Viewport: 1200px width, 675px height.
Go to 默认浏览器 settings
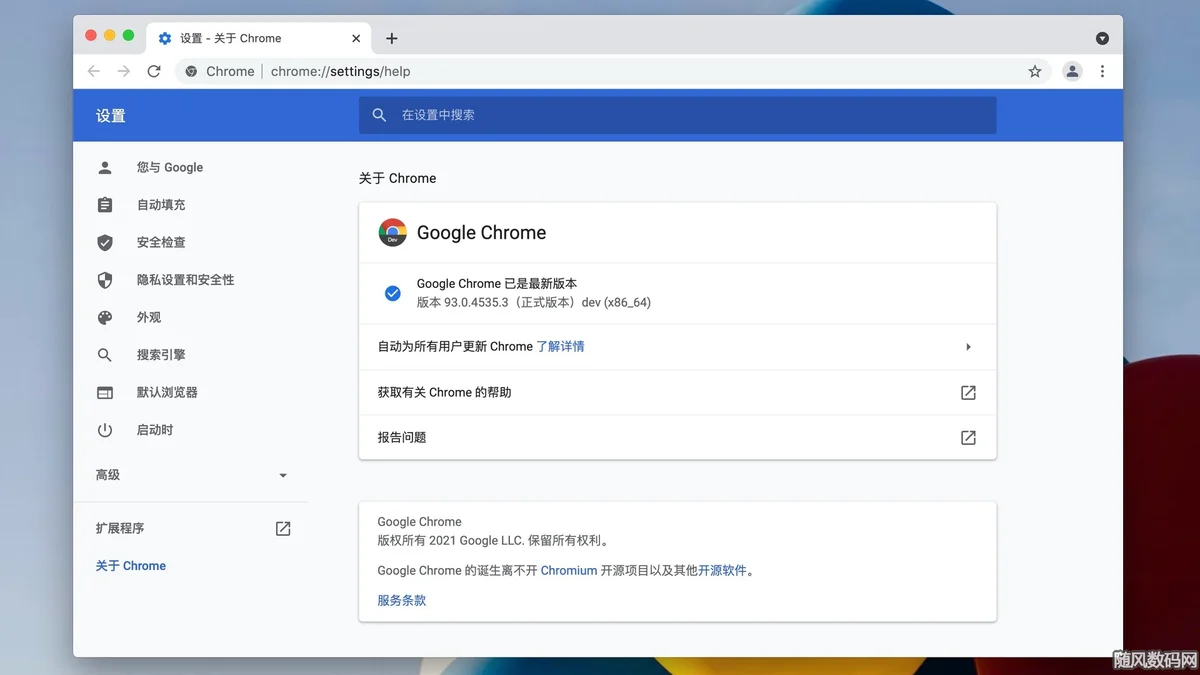click(x=167, y=392)
